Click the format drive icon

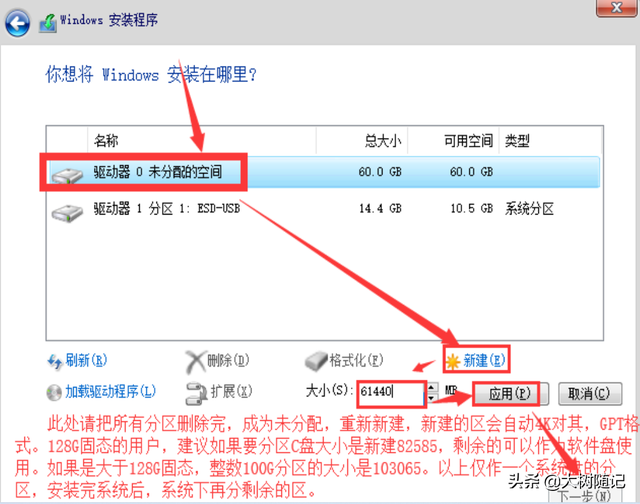[x=316, y=361]
